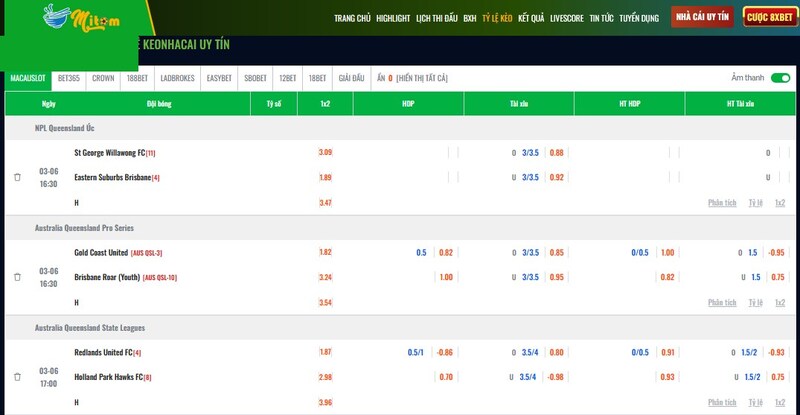Click the Đội bóng column header
This screenshot has height=415, width=800.
point(159,104)
